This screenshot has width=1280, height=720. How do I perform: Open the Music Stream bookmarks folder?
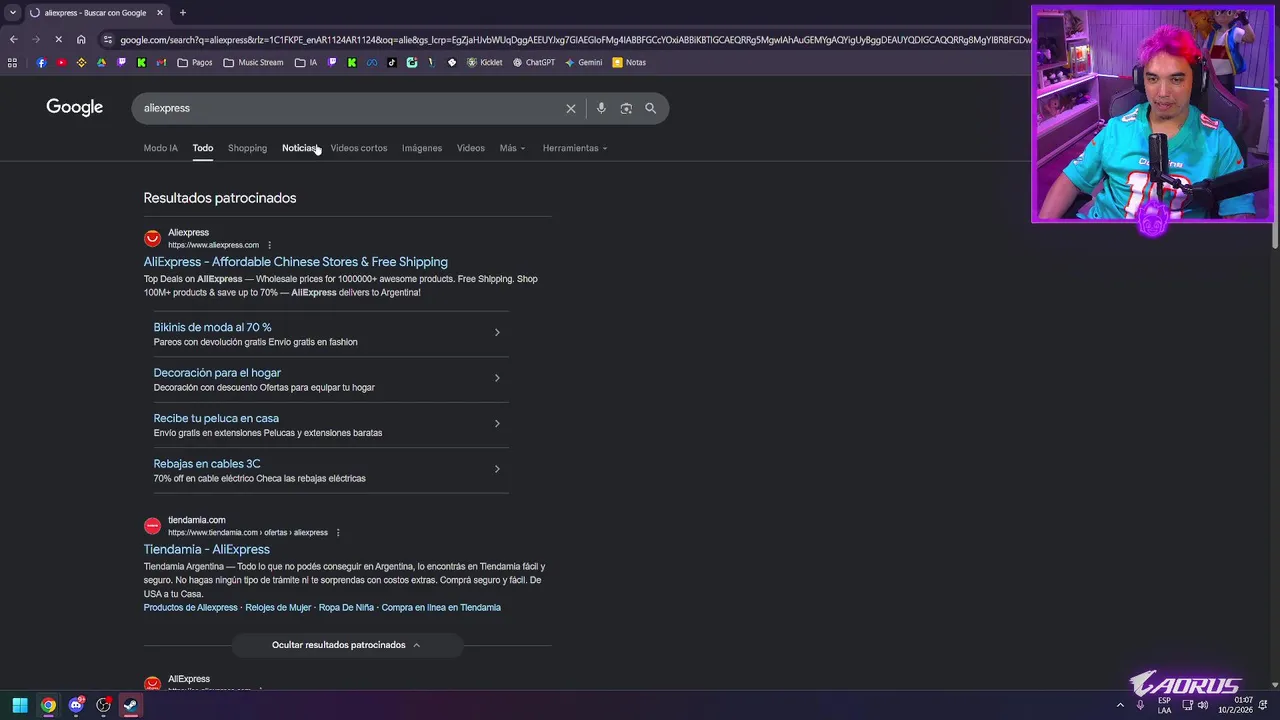click(253, 62)
